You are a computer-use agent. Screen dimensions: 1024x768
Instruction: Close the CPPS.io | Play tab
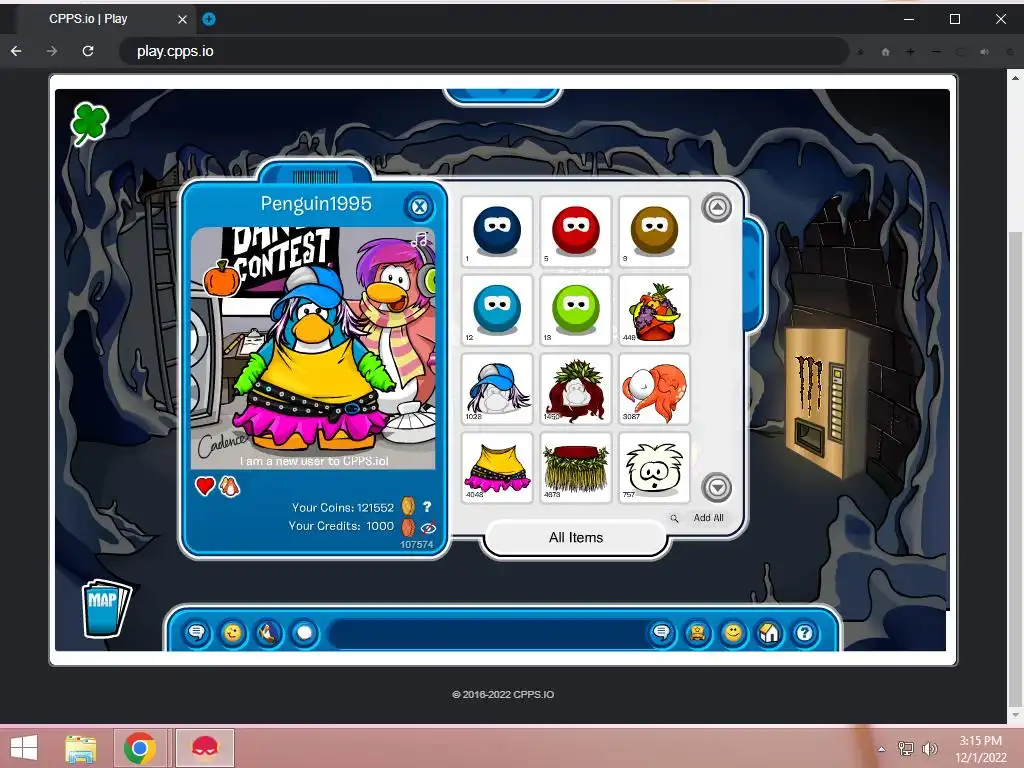182,20
